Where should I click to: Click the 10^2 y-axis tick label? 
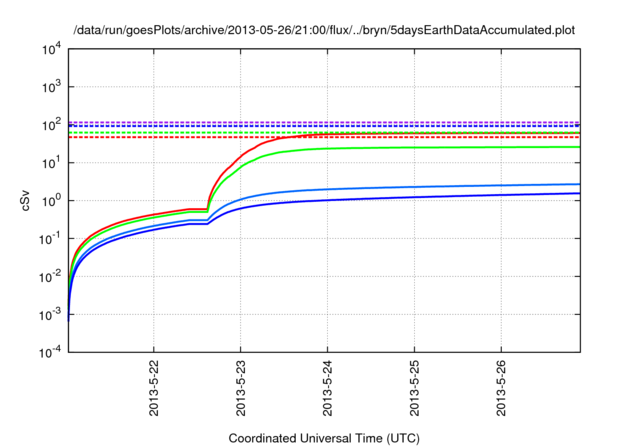(x=51, y=124)
